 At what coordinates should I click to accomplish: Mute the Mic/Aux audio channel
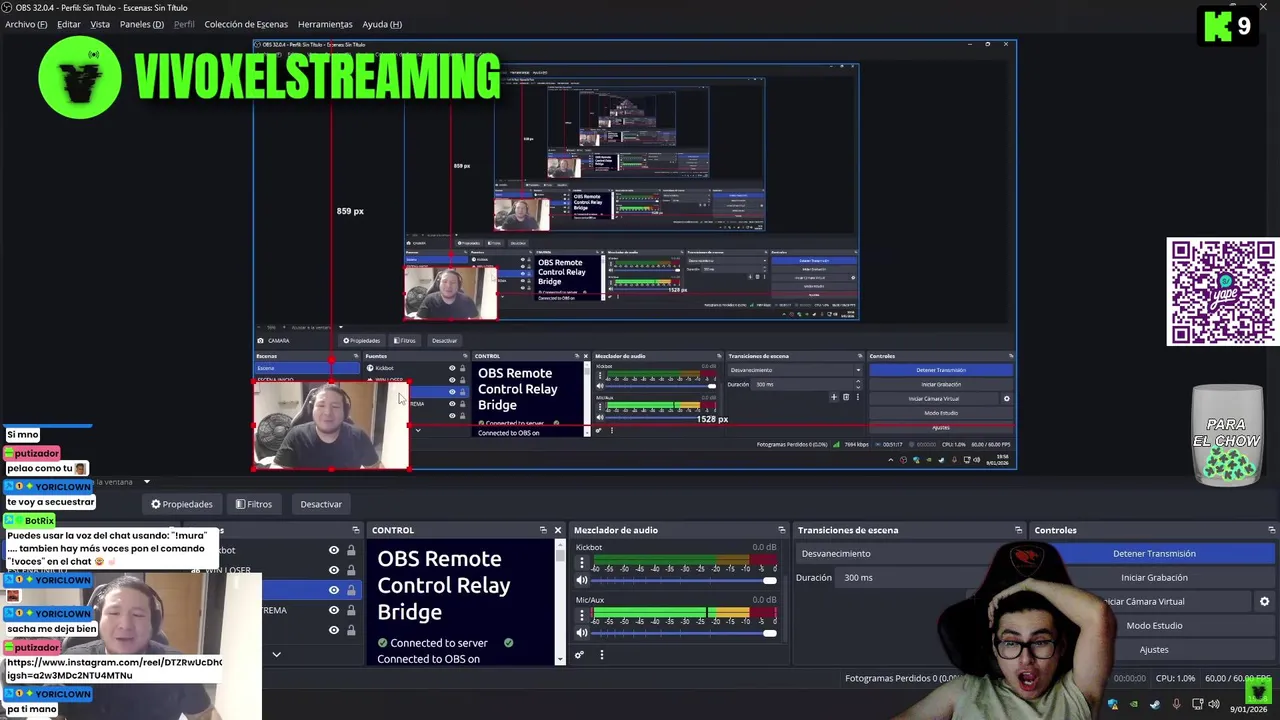point(582,633)
